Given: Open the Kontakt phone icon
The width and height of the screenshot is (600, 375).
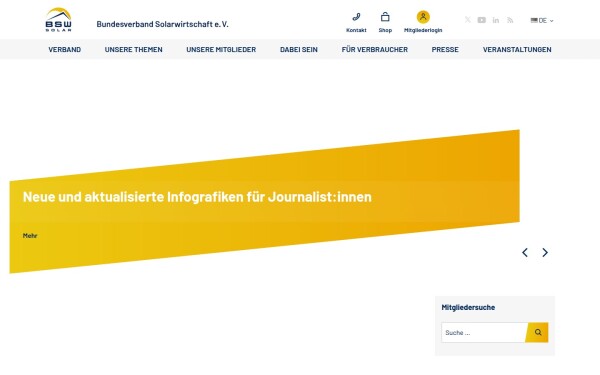Looking at the screenshot, I should [356, 17].
